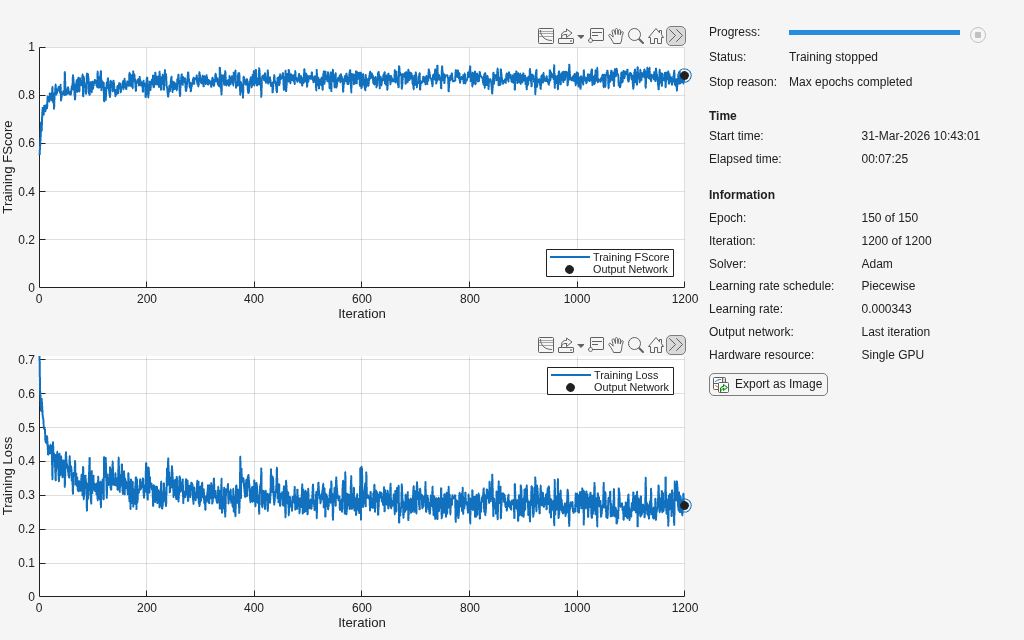Select zoom tool on Training Loss plot
Viewport: 1024px width, 640px height.
(635, 345)
